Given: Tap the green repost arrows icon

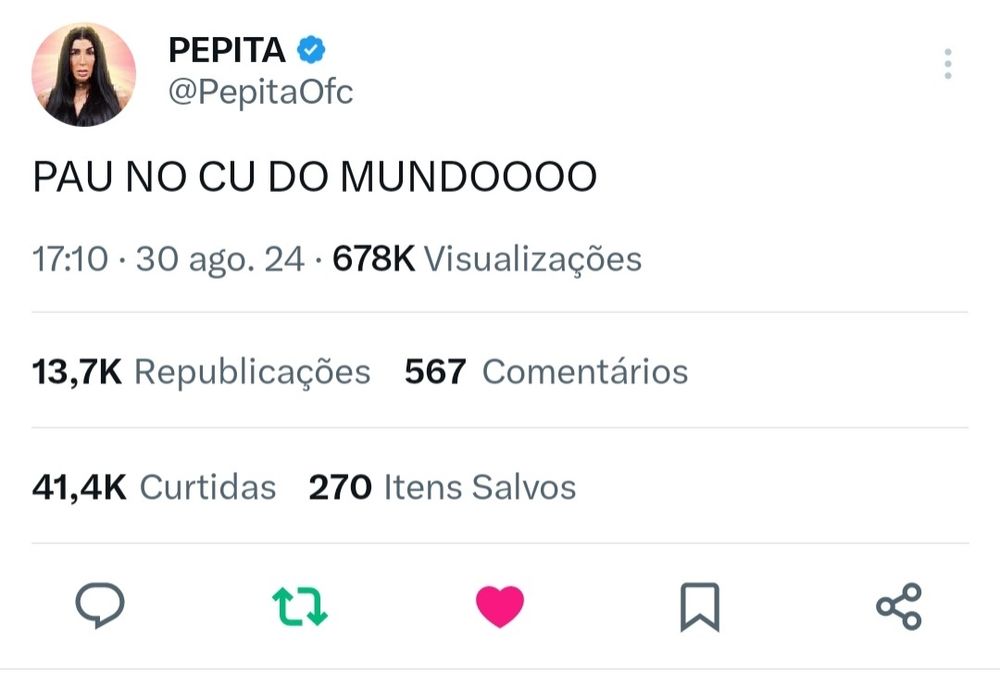Looking at the screenshot, I should point(300,606).
